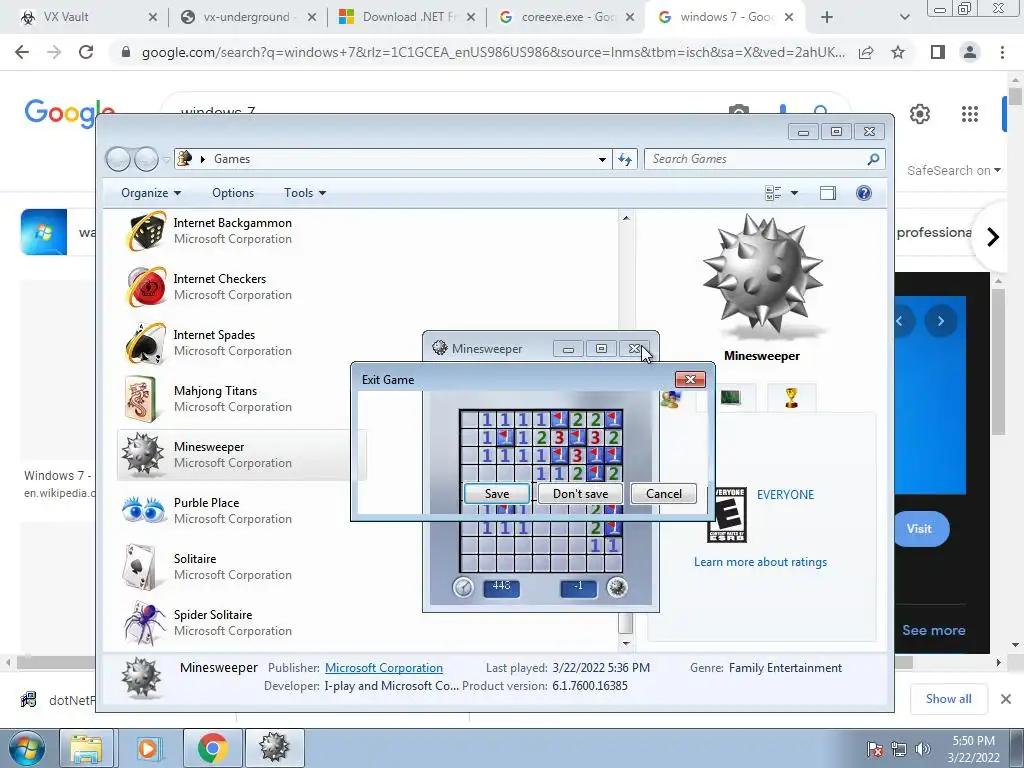Click Minesweeper taskbar icon
The width and height of the screenshot is (1024, 768).
click(x=274, y=748)
